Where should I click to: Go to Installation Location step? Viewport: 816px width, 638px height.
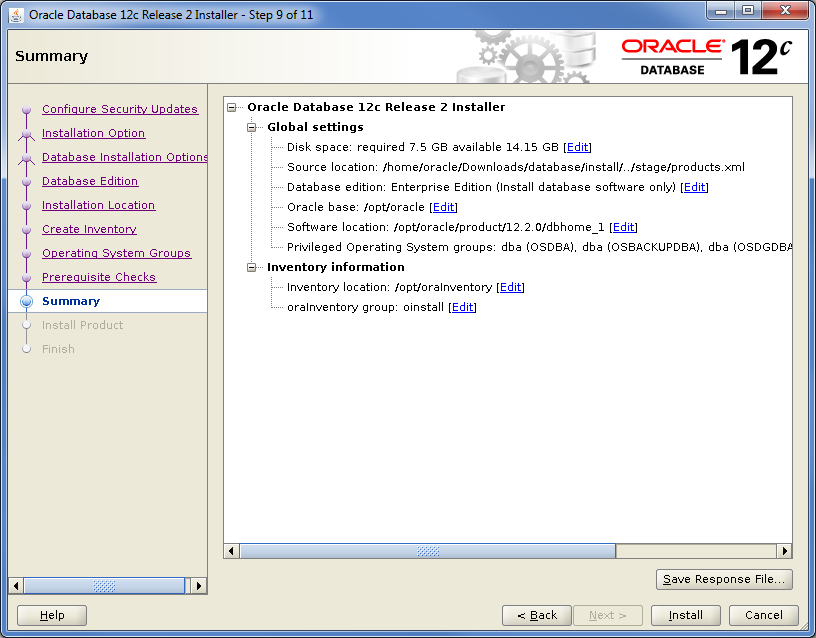[98, 205]
